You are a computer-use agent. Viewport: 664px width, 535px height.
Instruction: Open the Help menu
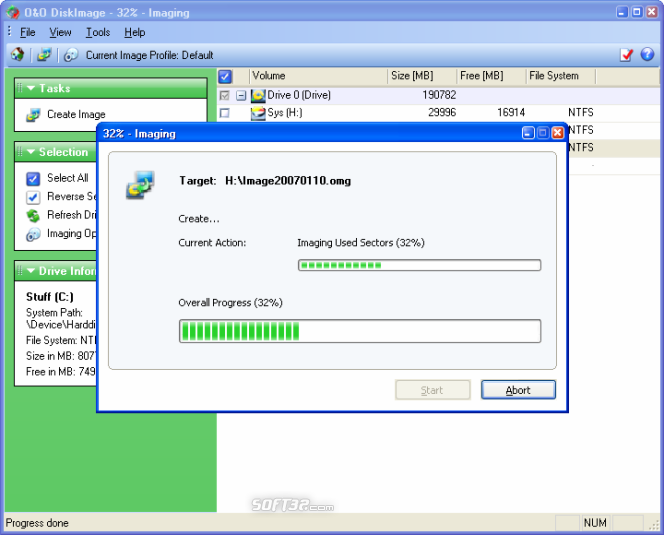(135, 32)
